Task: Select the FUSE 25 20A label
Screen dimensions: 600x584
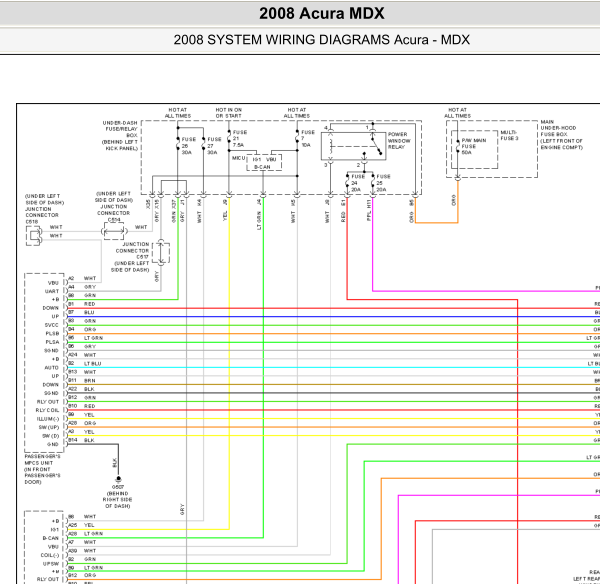Action: (x=383, y=183)
